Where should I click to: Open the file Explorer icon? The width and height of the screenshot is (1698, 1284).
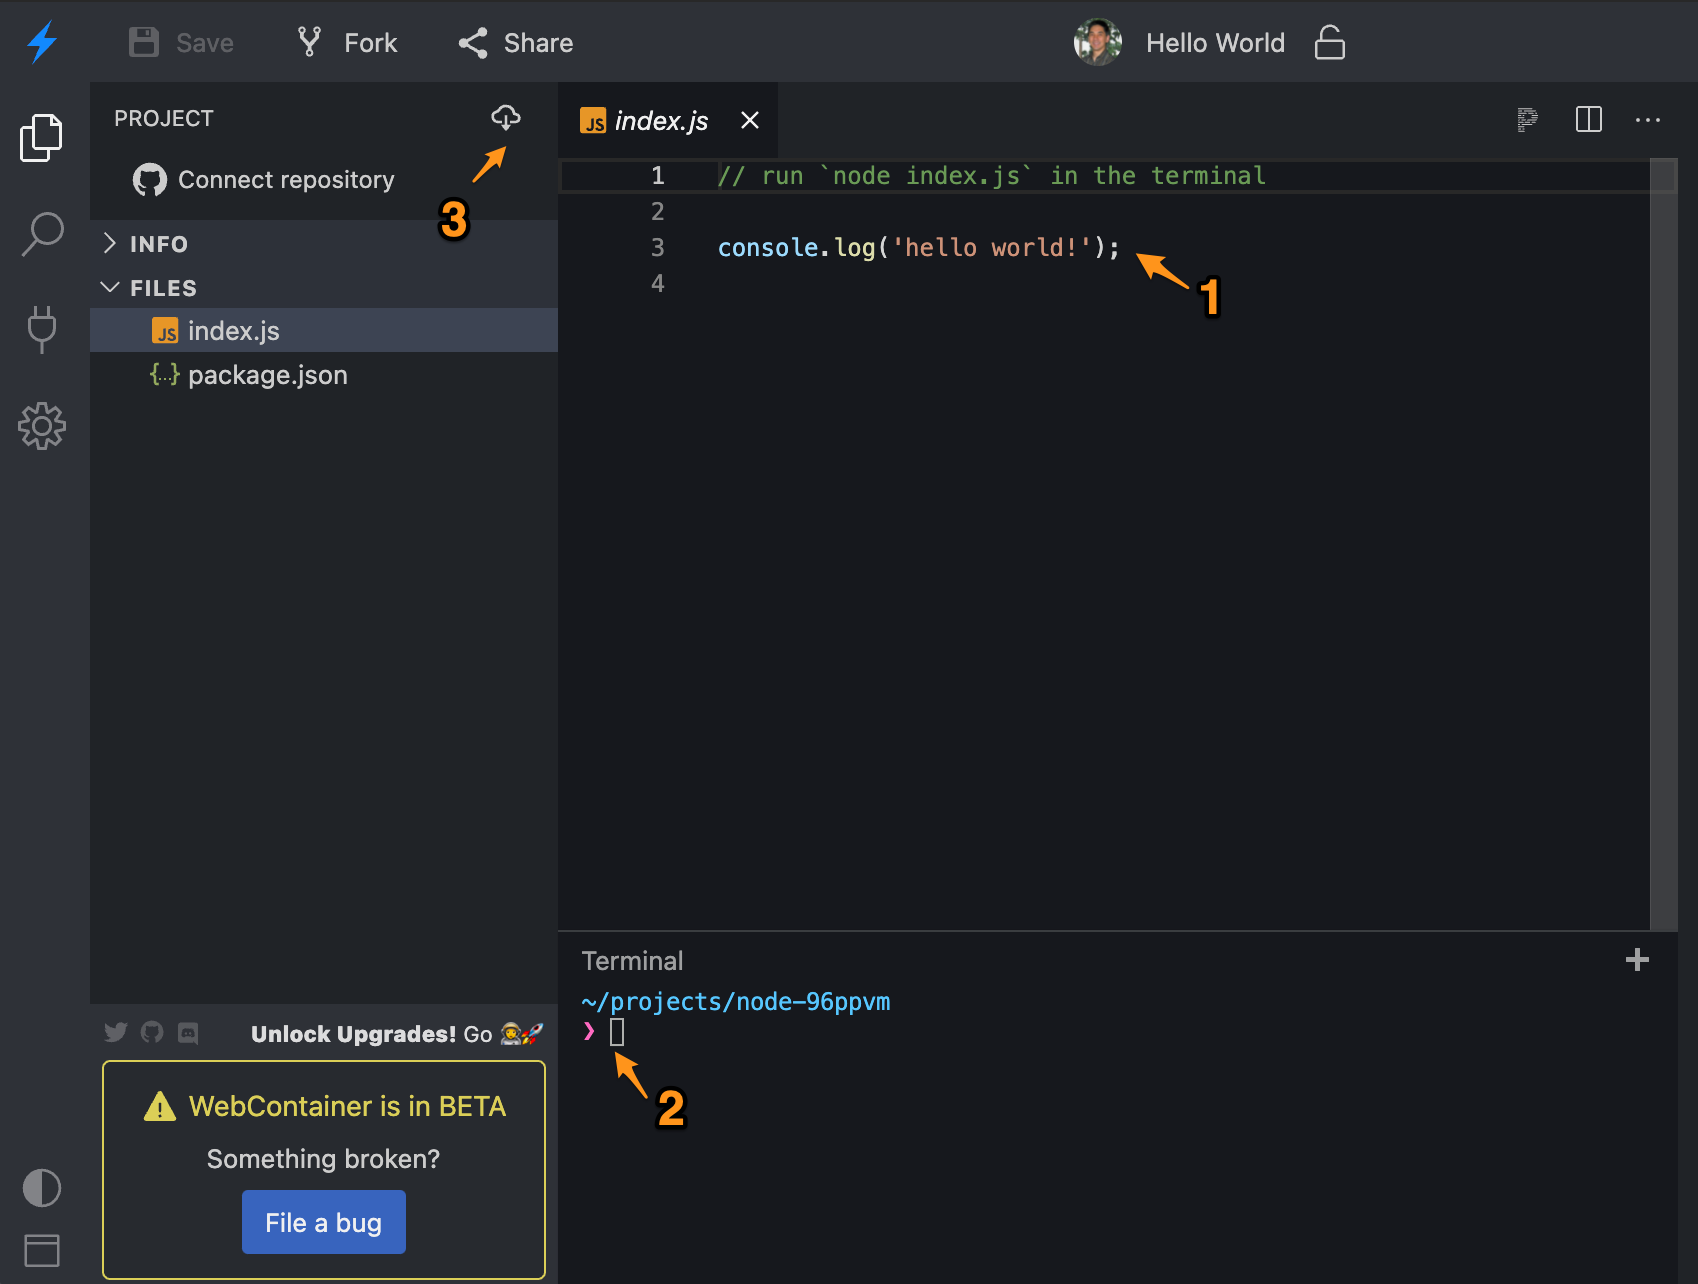pos(42,138)
